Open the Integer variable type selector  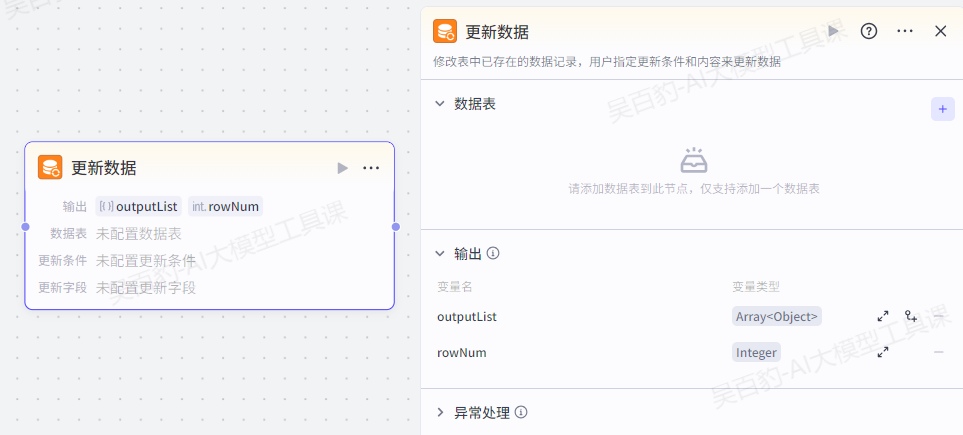756,352
